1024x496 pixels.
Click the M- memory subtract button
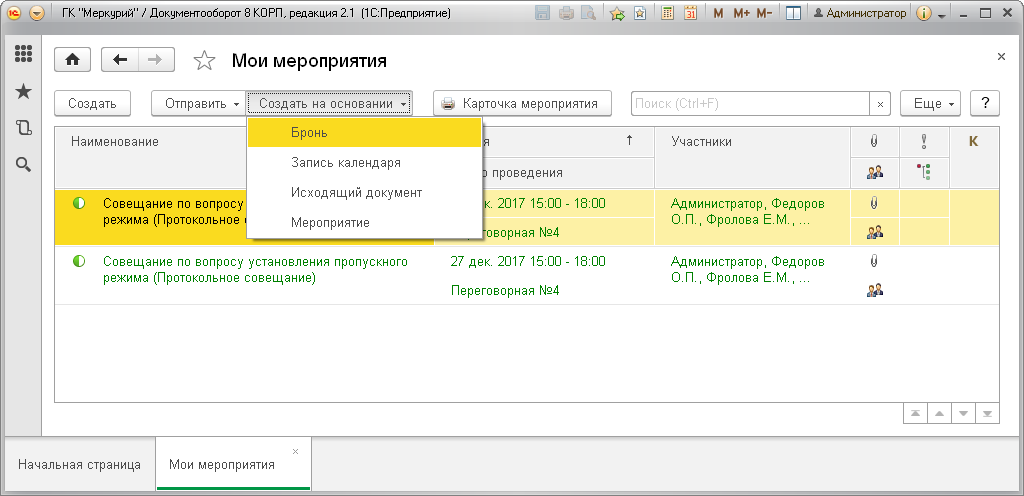[x=764, y=13]
